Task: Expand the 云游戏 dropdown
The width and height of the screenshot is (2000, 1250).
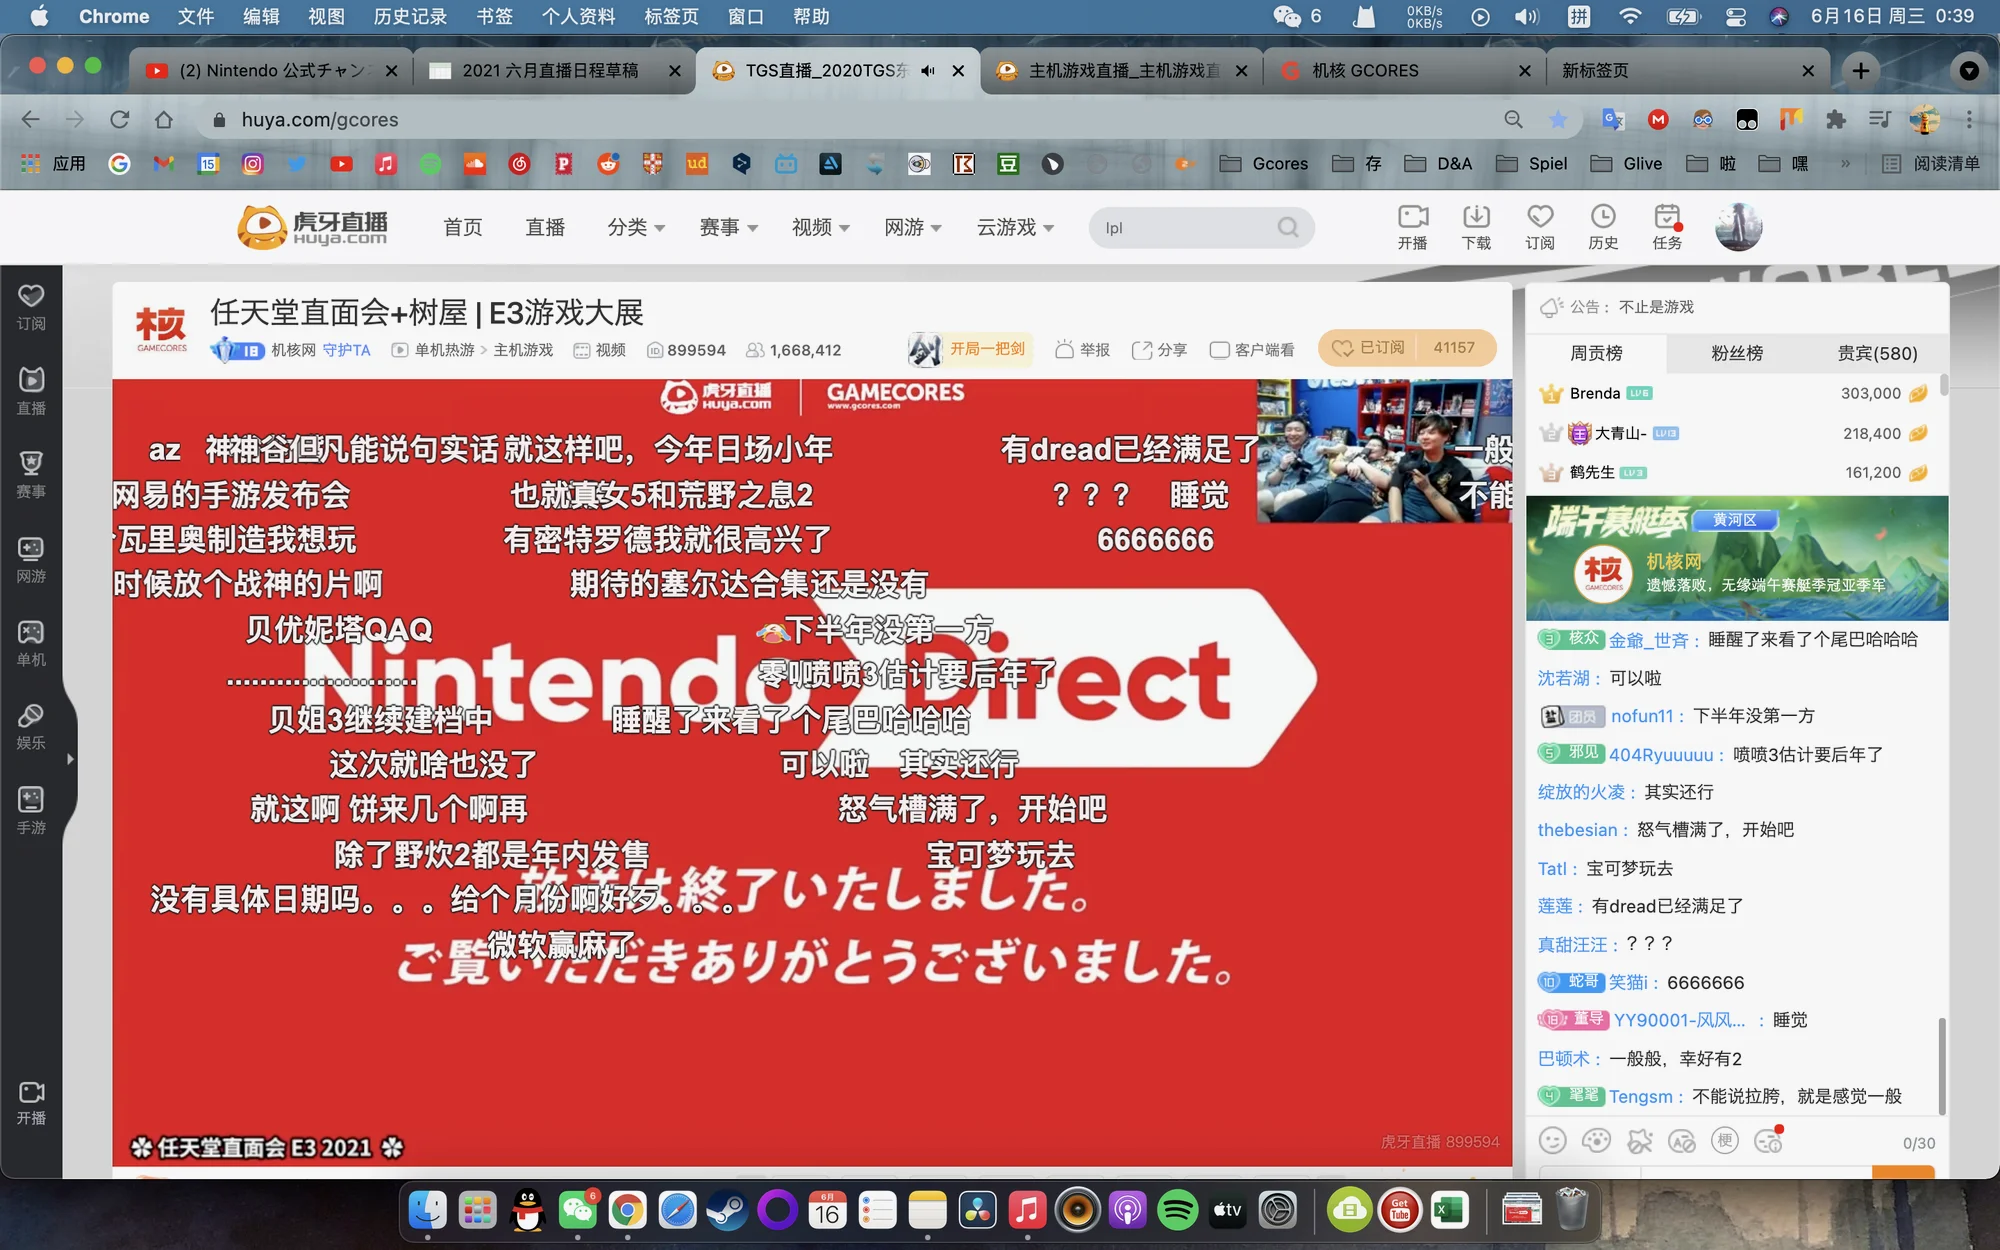Action: [1015, 228]
